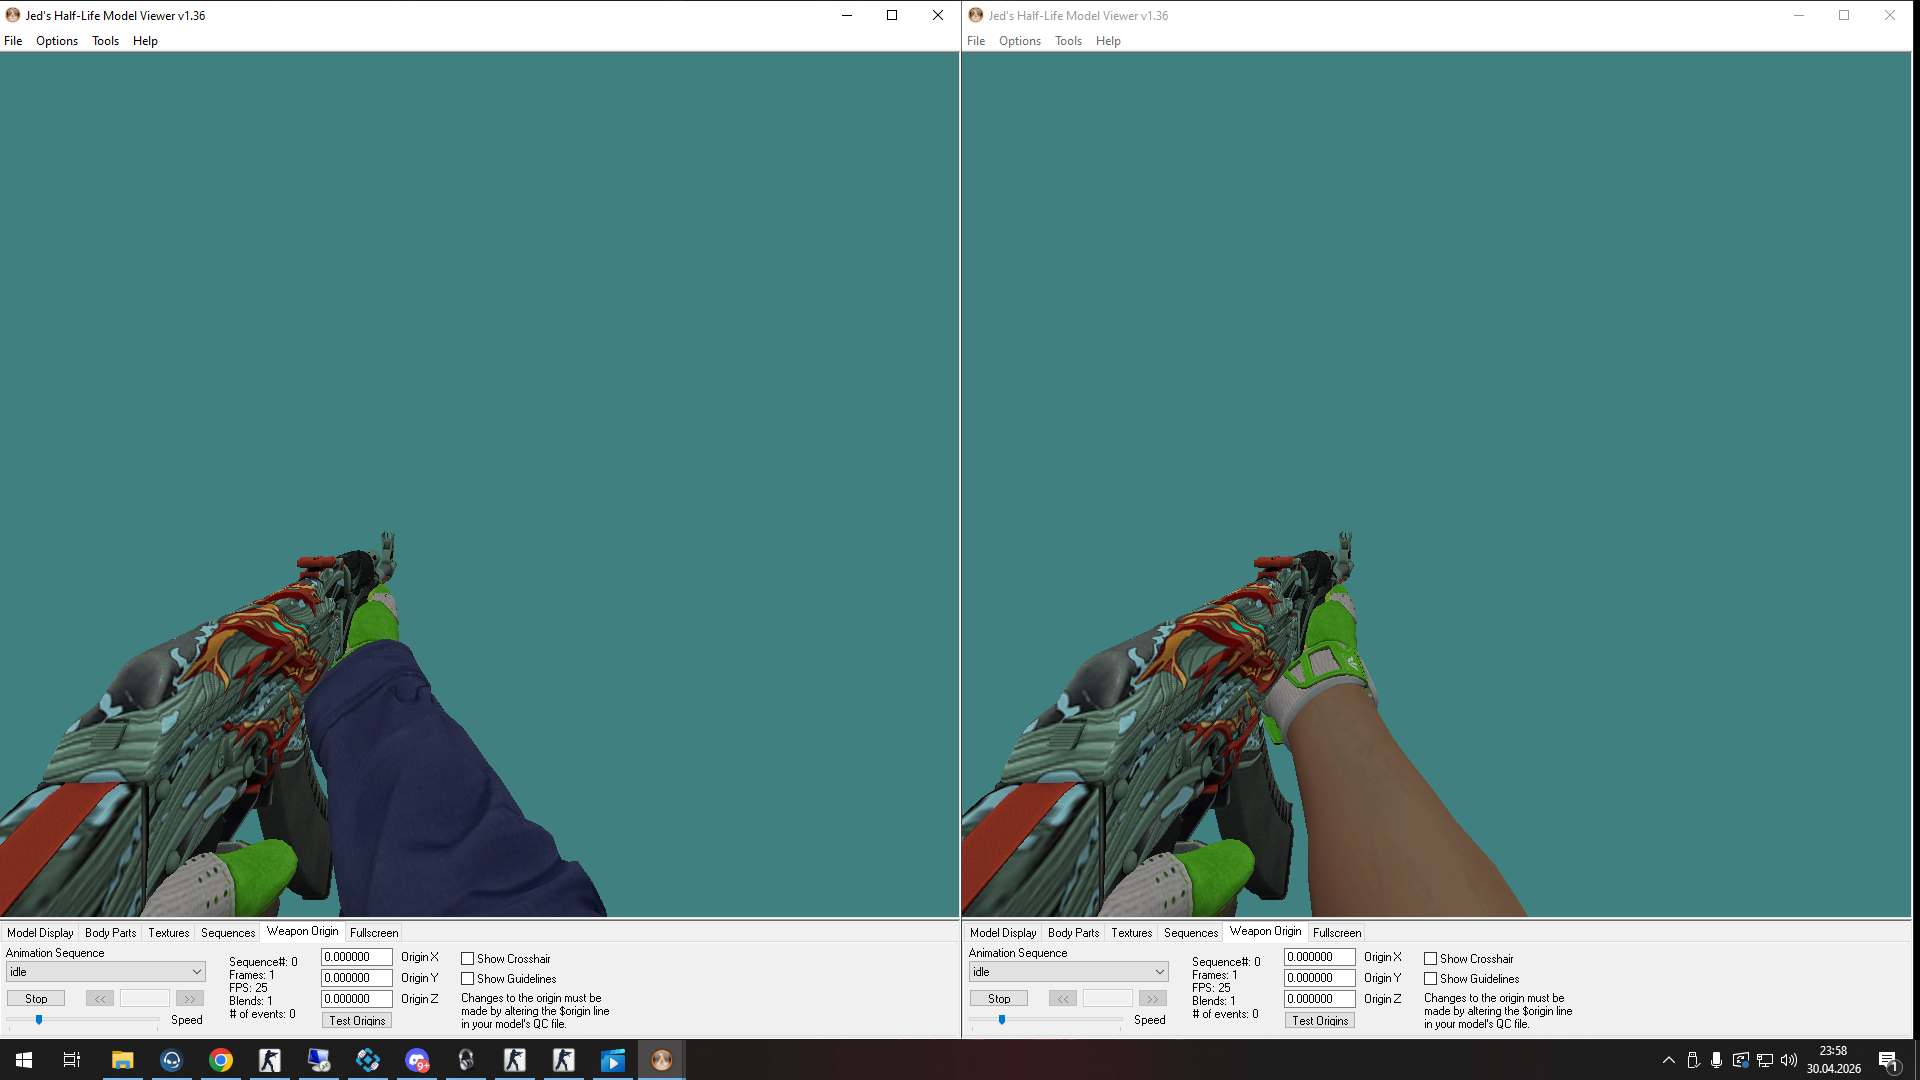Click the Origin Y field, right window
Image resolution: width=1920 pixels, height=1080 pixels.
coord(1320,979)
